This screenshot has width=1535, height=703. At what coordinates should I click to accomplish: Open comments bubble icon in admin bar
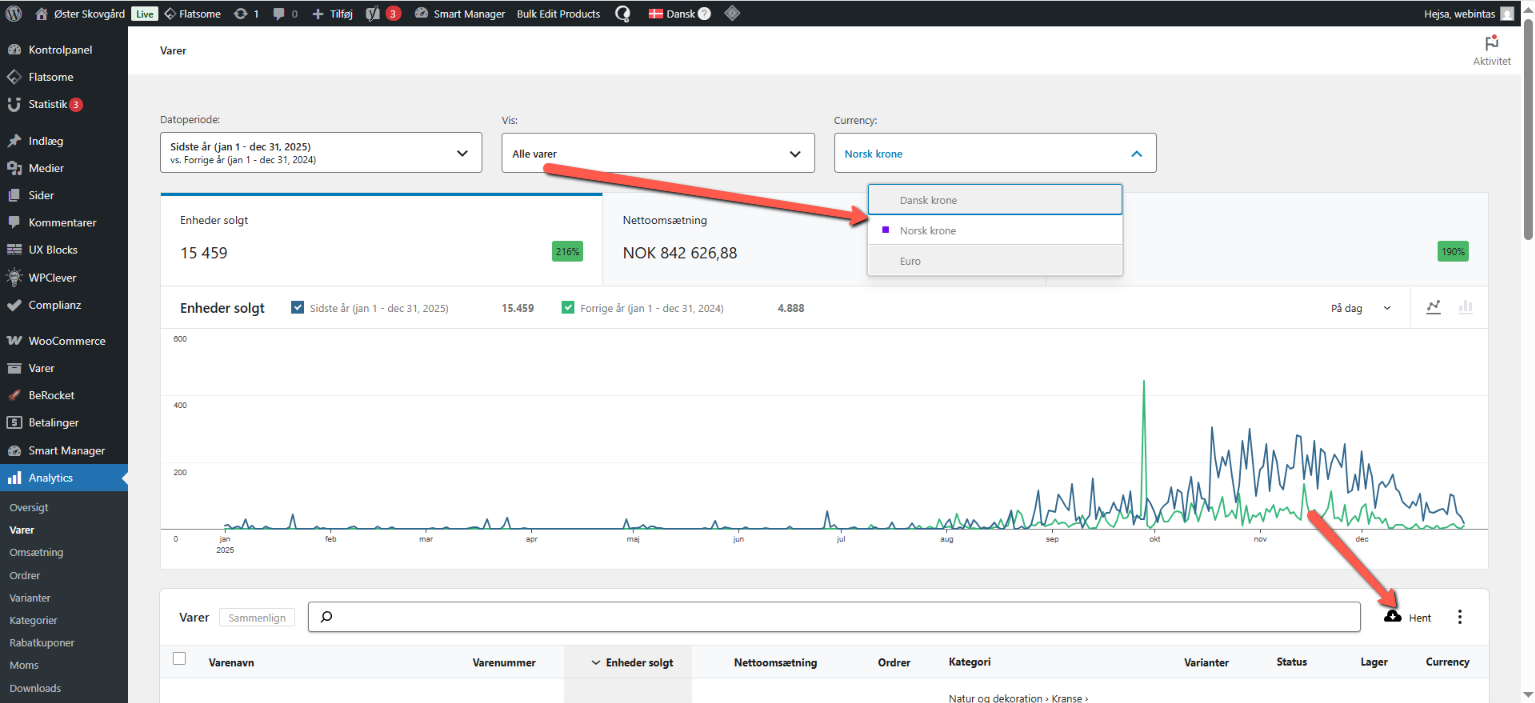click(279, 14)
